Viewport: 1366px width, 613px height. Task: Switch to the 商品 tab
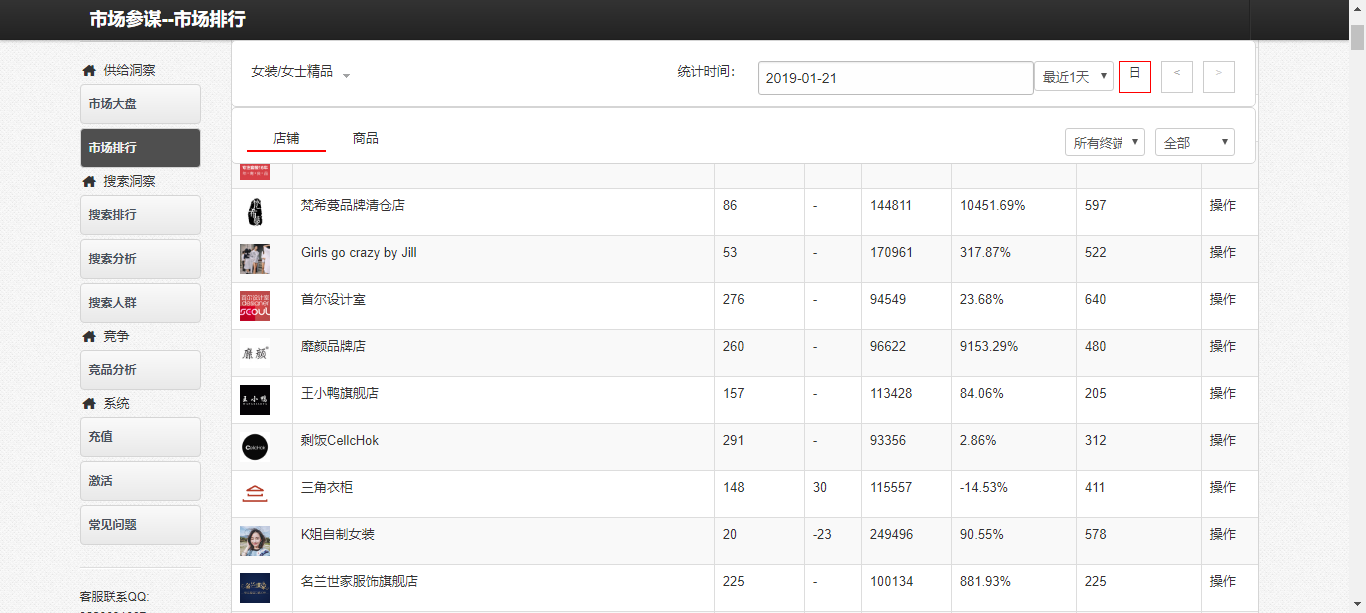click(x=366, y=138)
